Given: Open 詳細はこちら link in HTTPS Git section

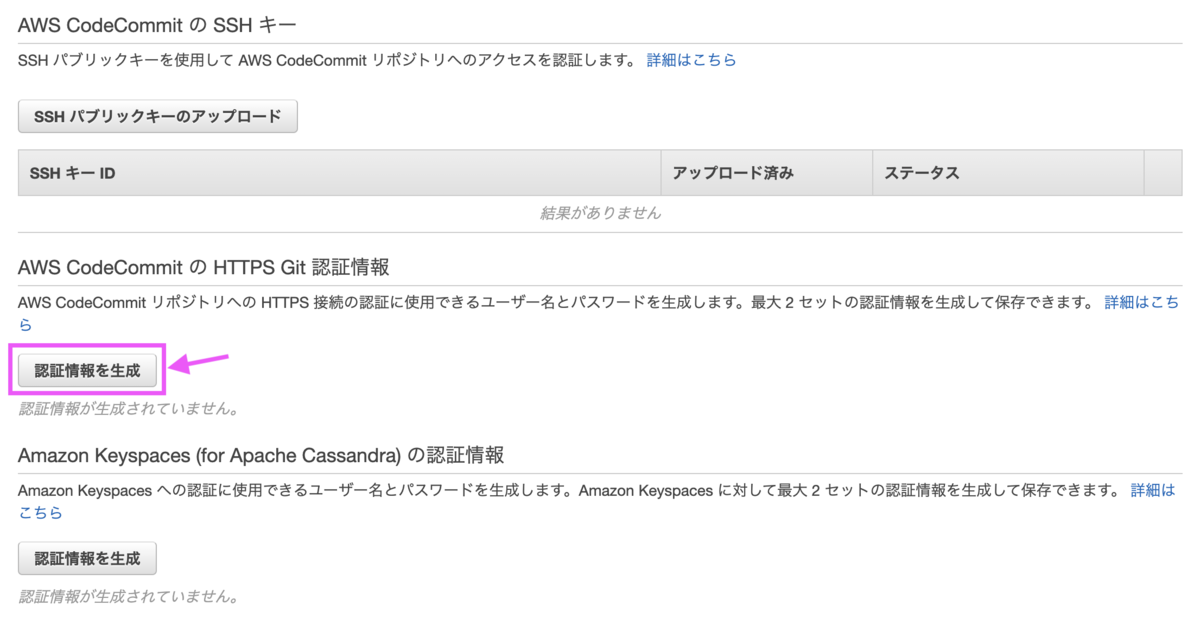Looking at the screenshot, I should pyautogui.click(x=1141, y=301).
